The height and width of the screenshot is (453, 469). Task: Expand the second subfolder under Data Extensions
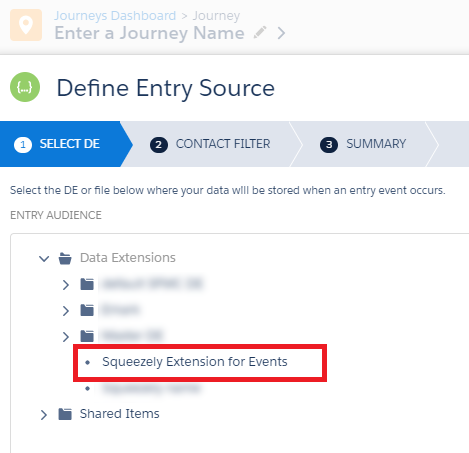tap(66, 311)
